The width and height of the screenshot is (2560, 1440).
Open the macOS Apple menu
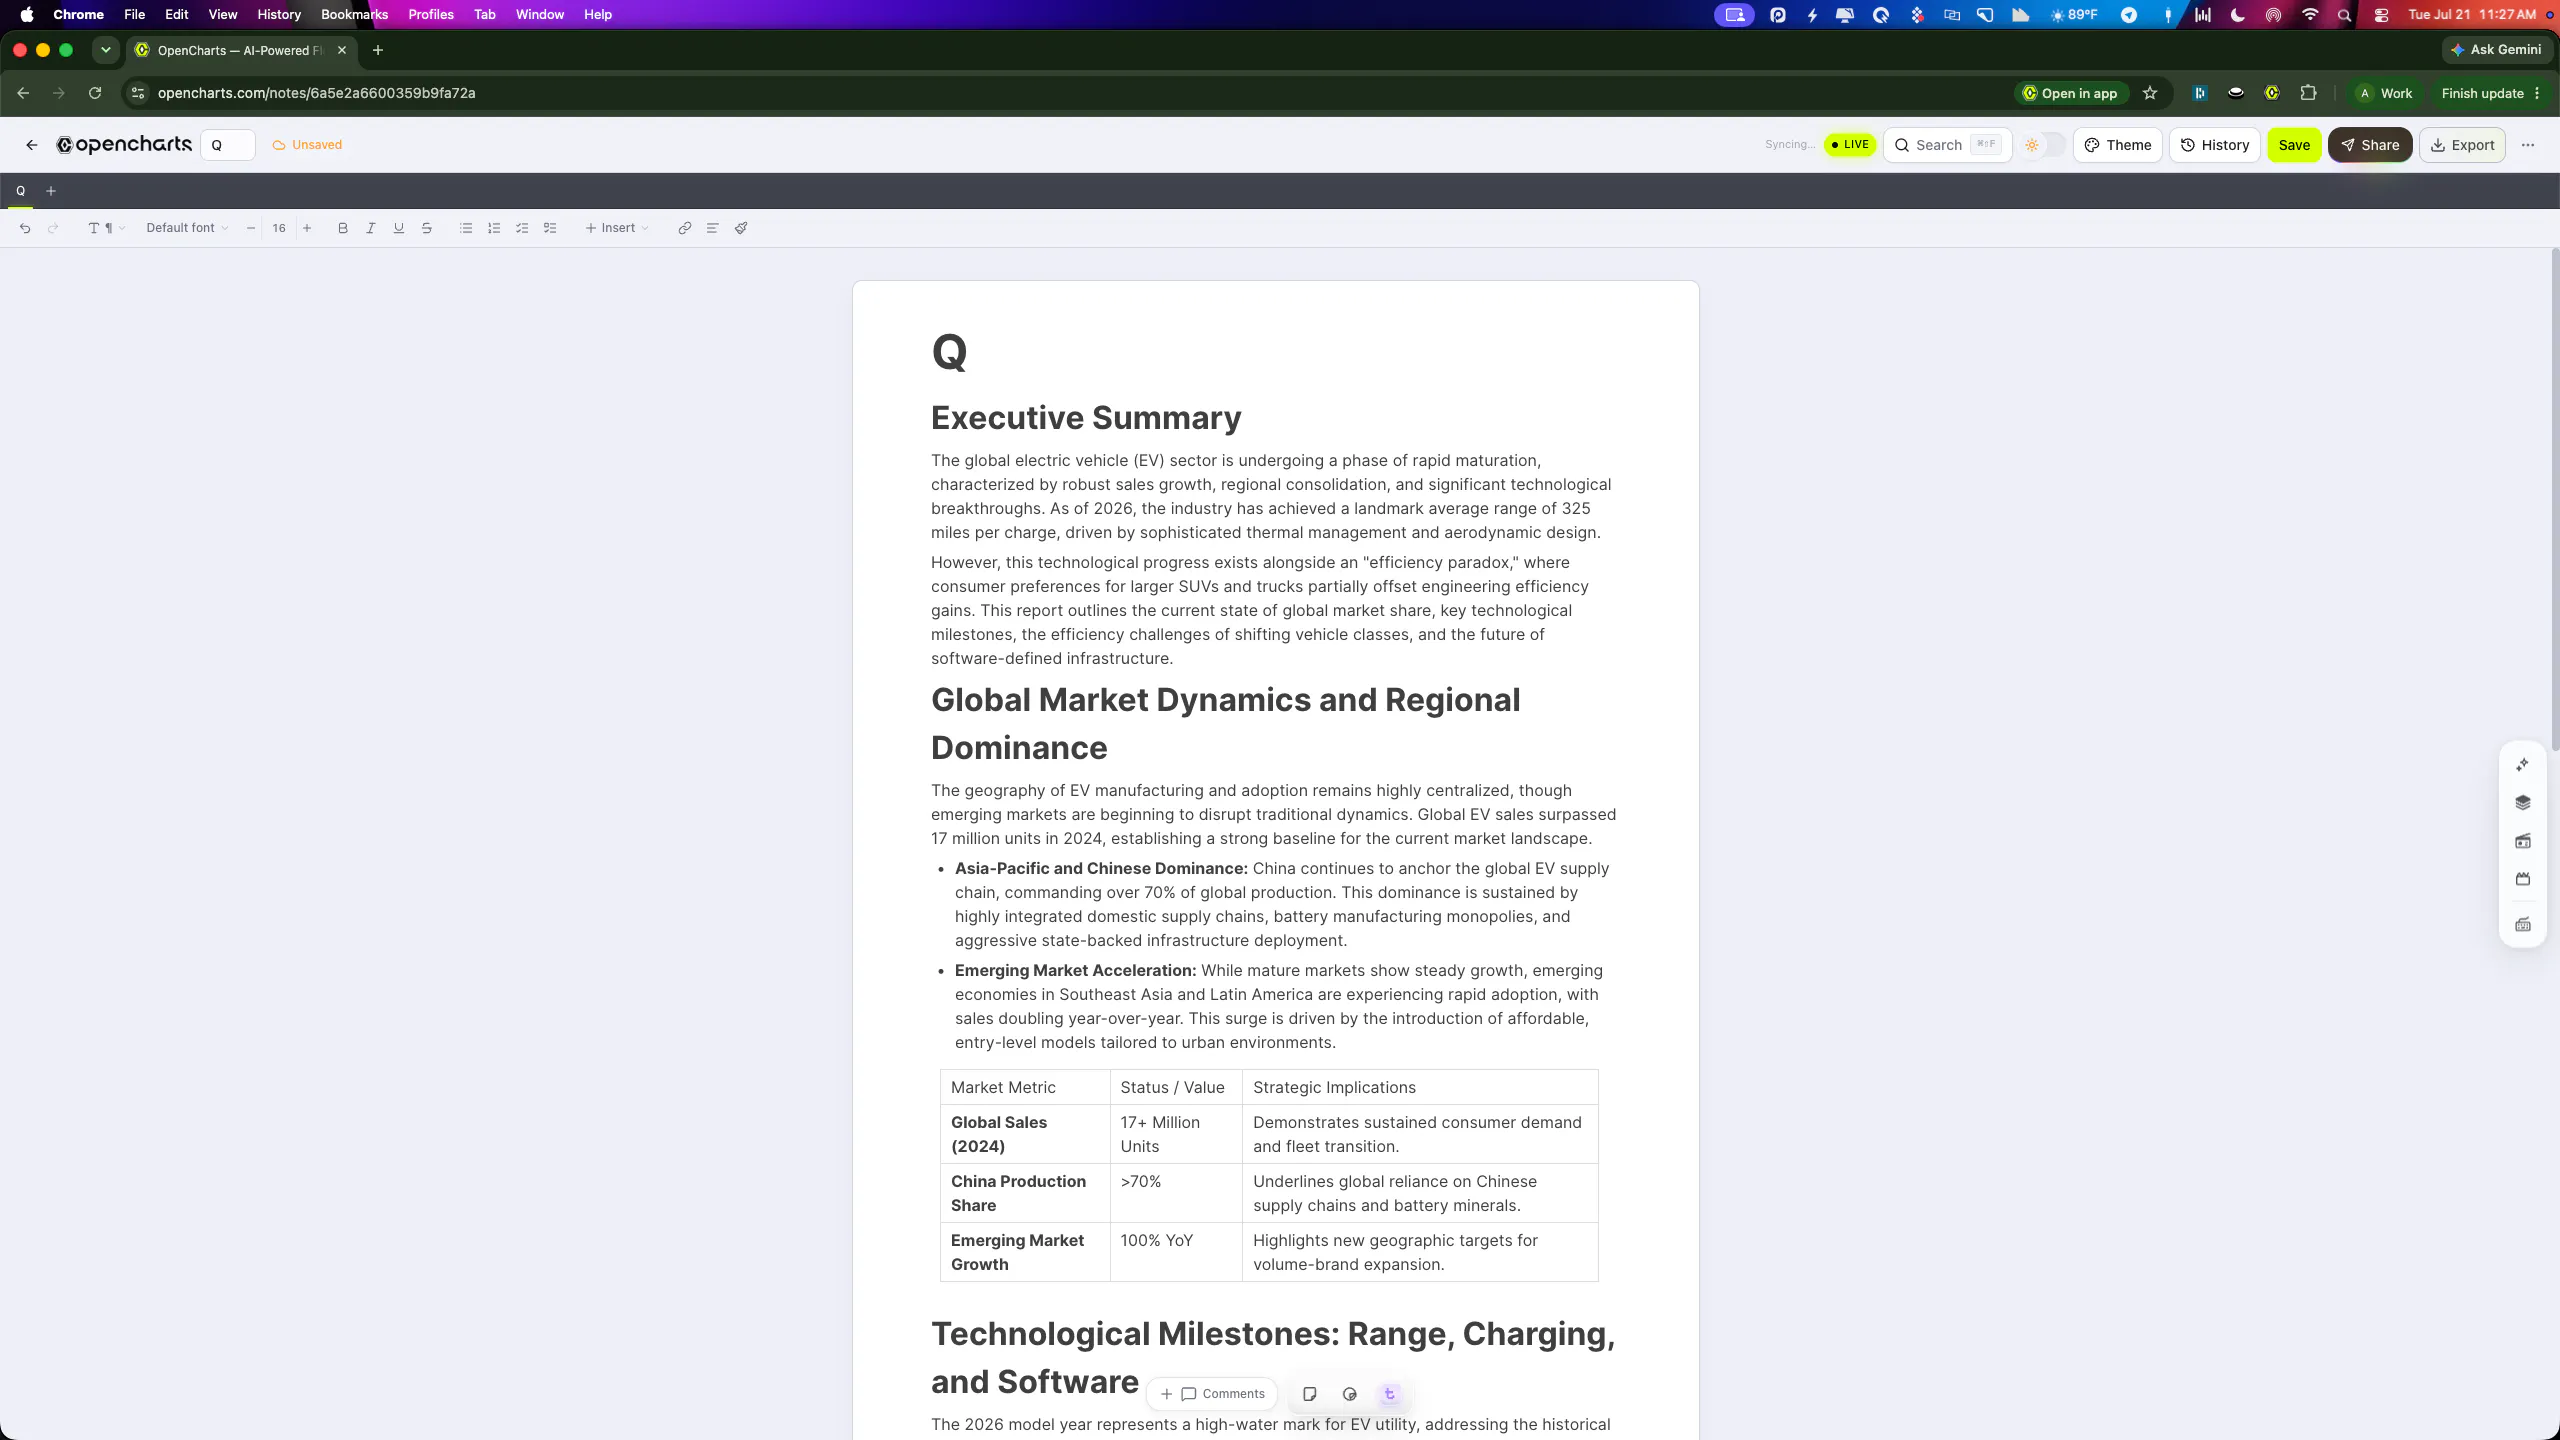pos(27,14)
